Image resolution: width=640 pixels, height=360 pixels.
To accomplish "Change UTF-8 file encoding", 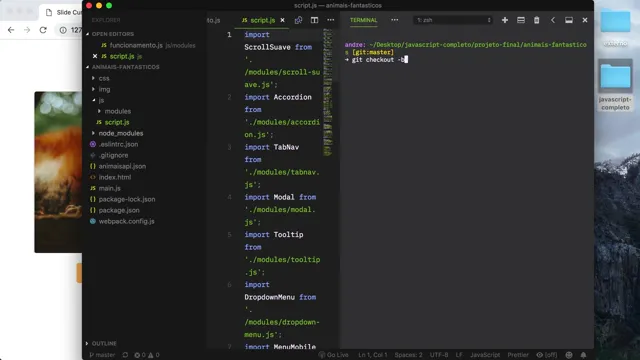I will click(x=439, y=355).
